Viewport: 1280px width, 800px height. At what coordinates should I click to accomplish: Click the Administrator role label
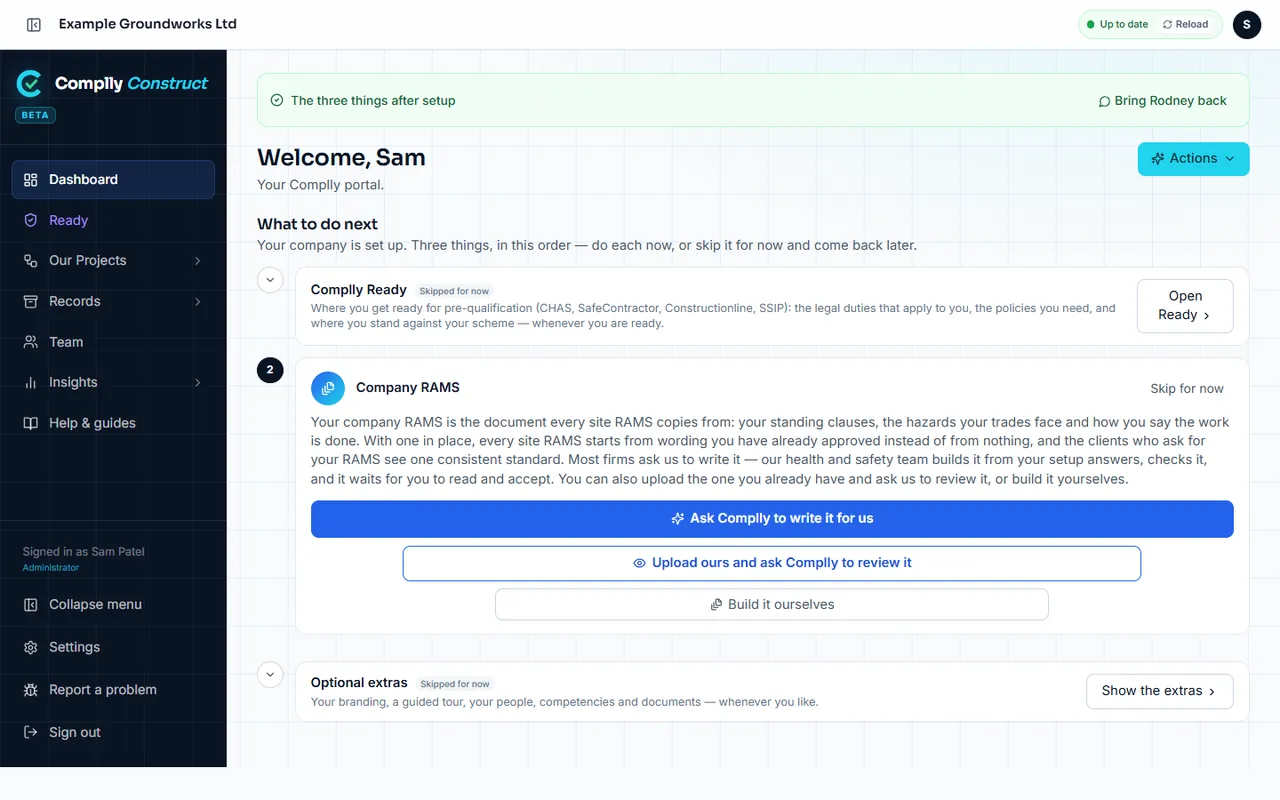51,568
